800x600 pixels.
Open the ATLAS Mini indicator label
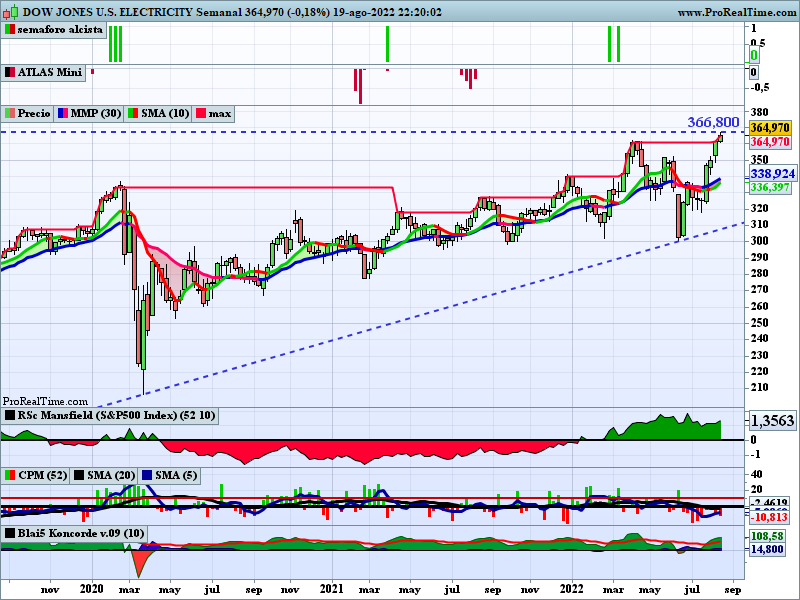[x=43, y=72]
